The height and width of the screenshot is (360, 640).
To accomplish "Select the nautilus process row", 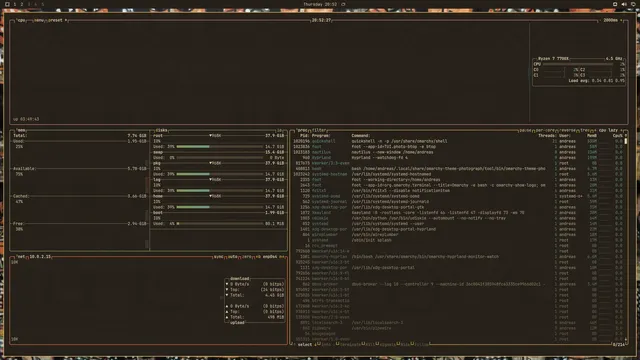I will (458, 152).
